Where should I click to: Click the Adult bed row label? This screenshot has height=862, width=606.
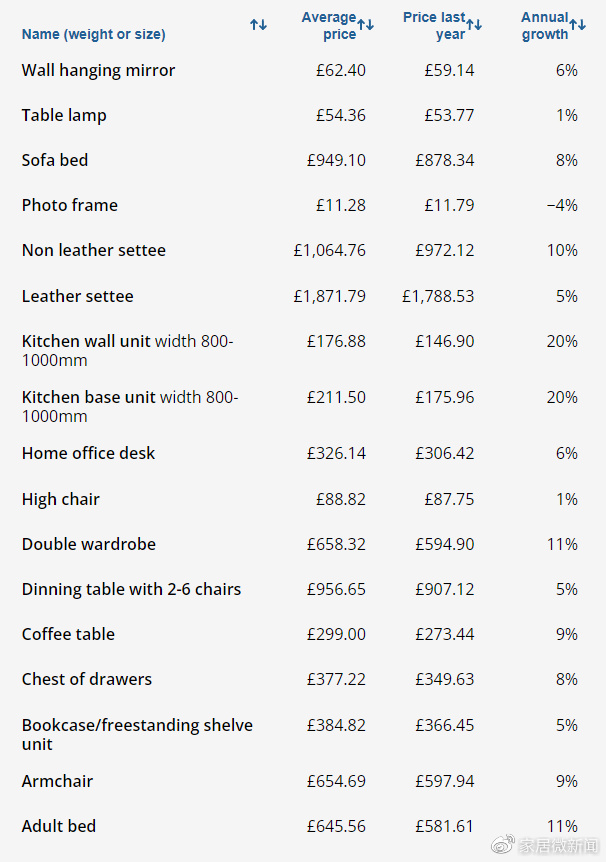click(x=59, y=826)
